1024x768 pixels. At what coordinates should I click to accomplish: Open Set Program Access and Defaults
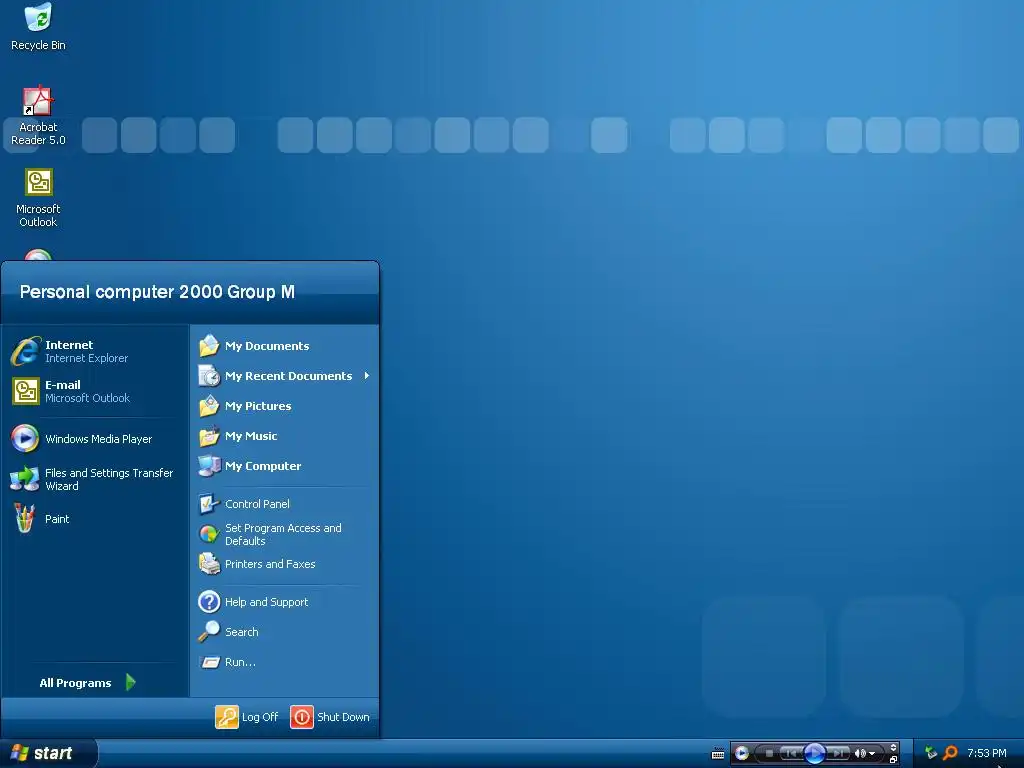pyautogui.click(x=284, y=534)
